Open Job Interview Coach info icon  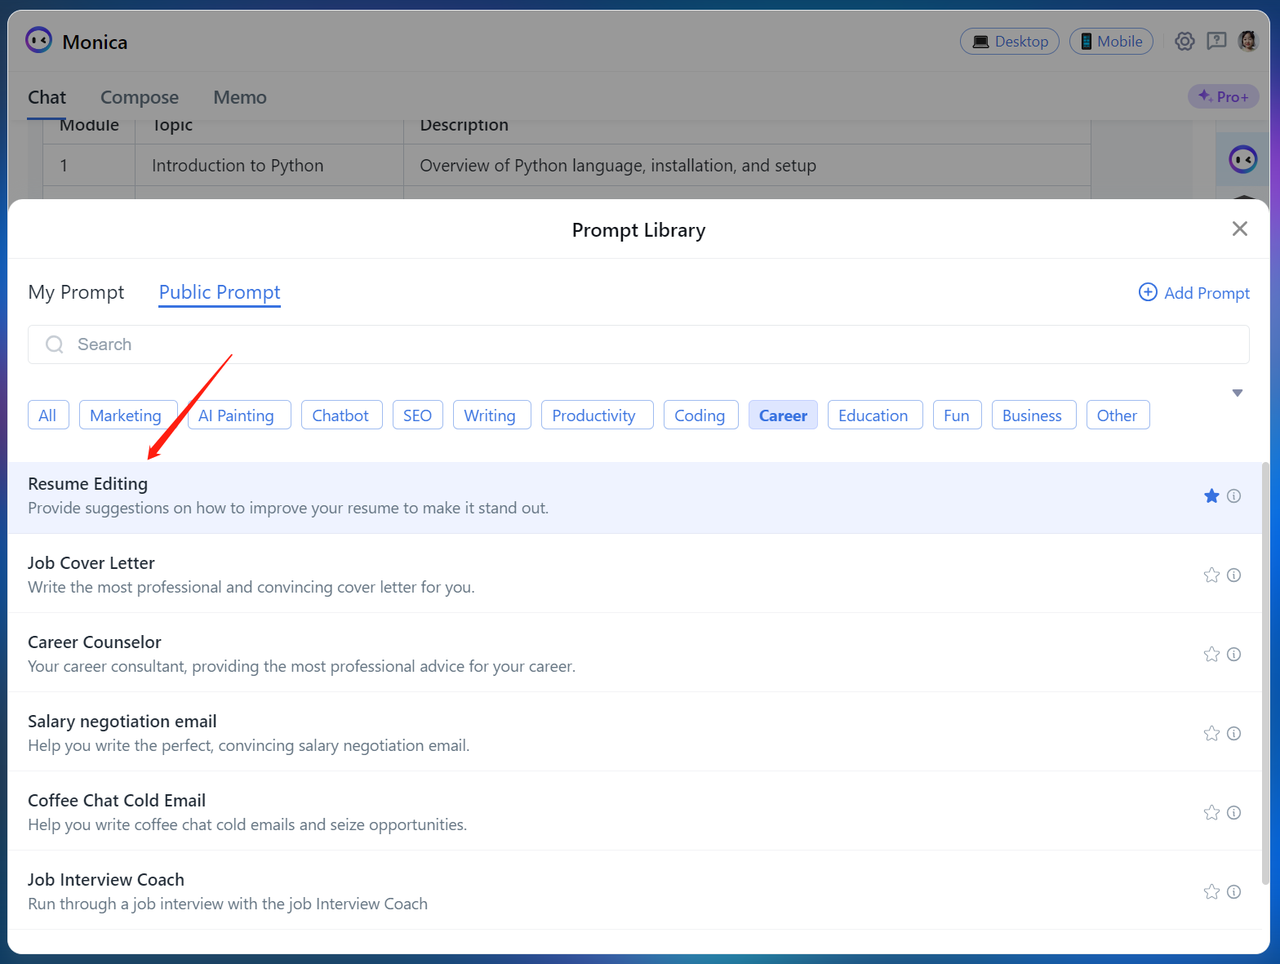pyautogui.click(x=1234, y=891)
